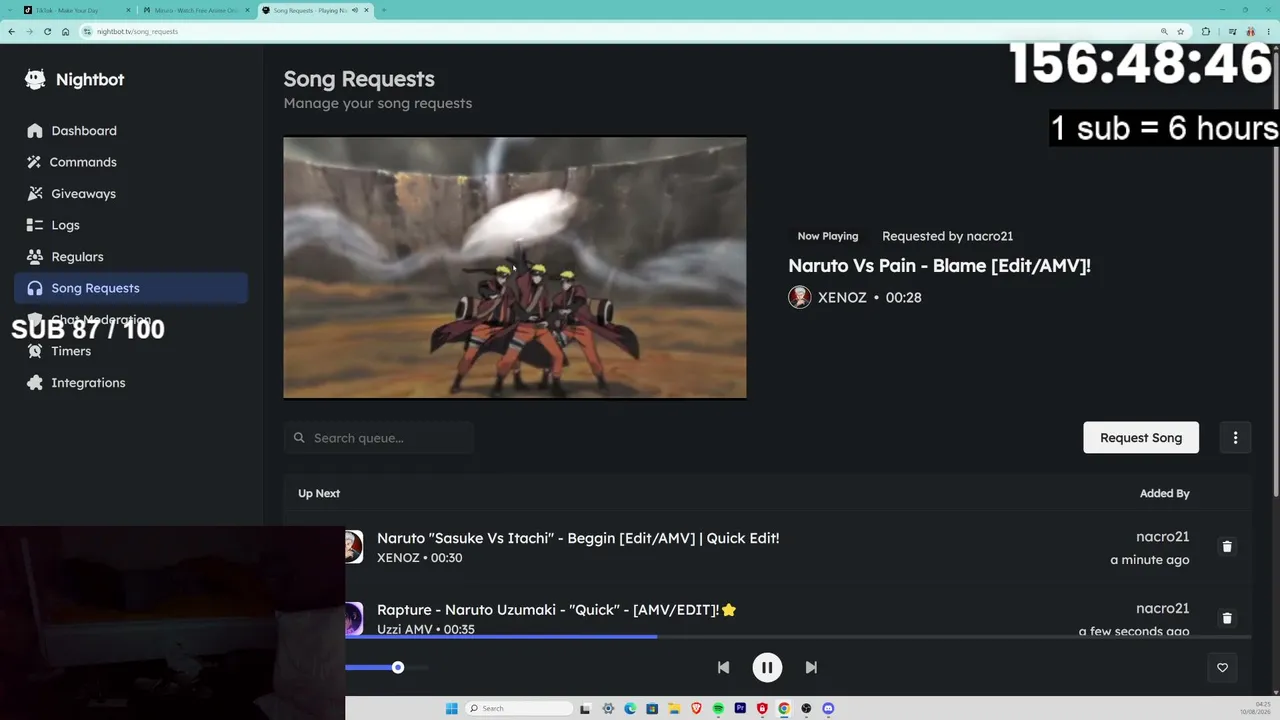Open OBS Studio from the taskbar
The image size is (1280, 720).
pos(806,708)
